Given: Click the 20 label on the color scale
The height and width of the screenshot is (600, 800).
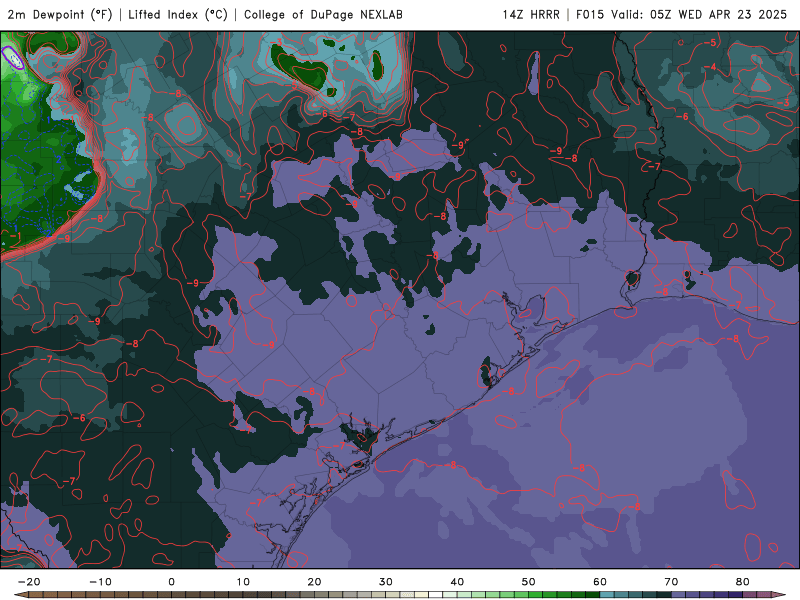Looking at the screenshot, I should point(314,582).
